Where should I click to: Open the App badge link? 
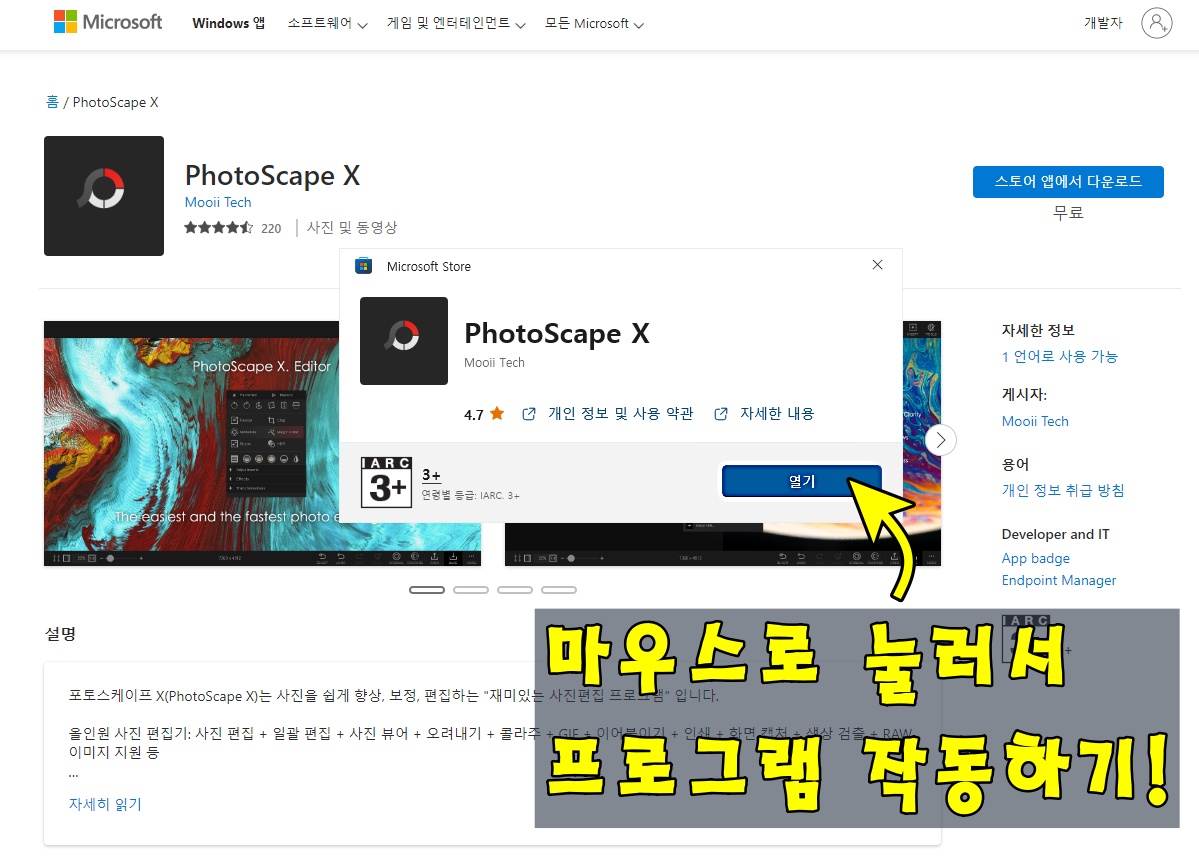[1035, 558]
